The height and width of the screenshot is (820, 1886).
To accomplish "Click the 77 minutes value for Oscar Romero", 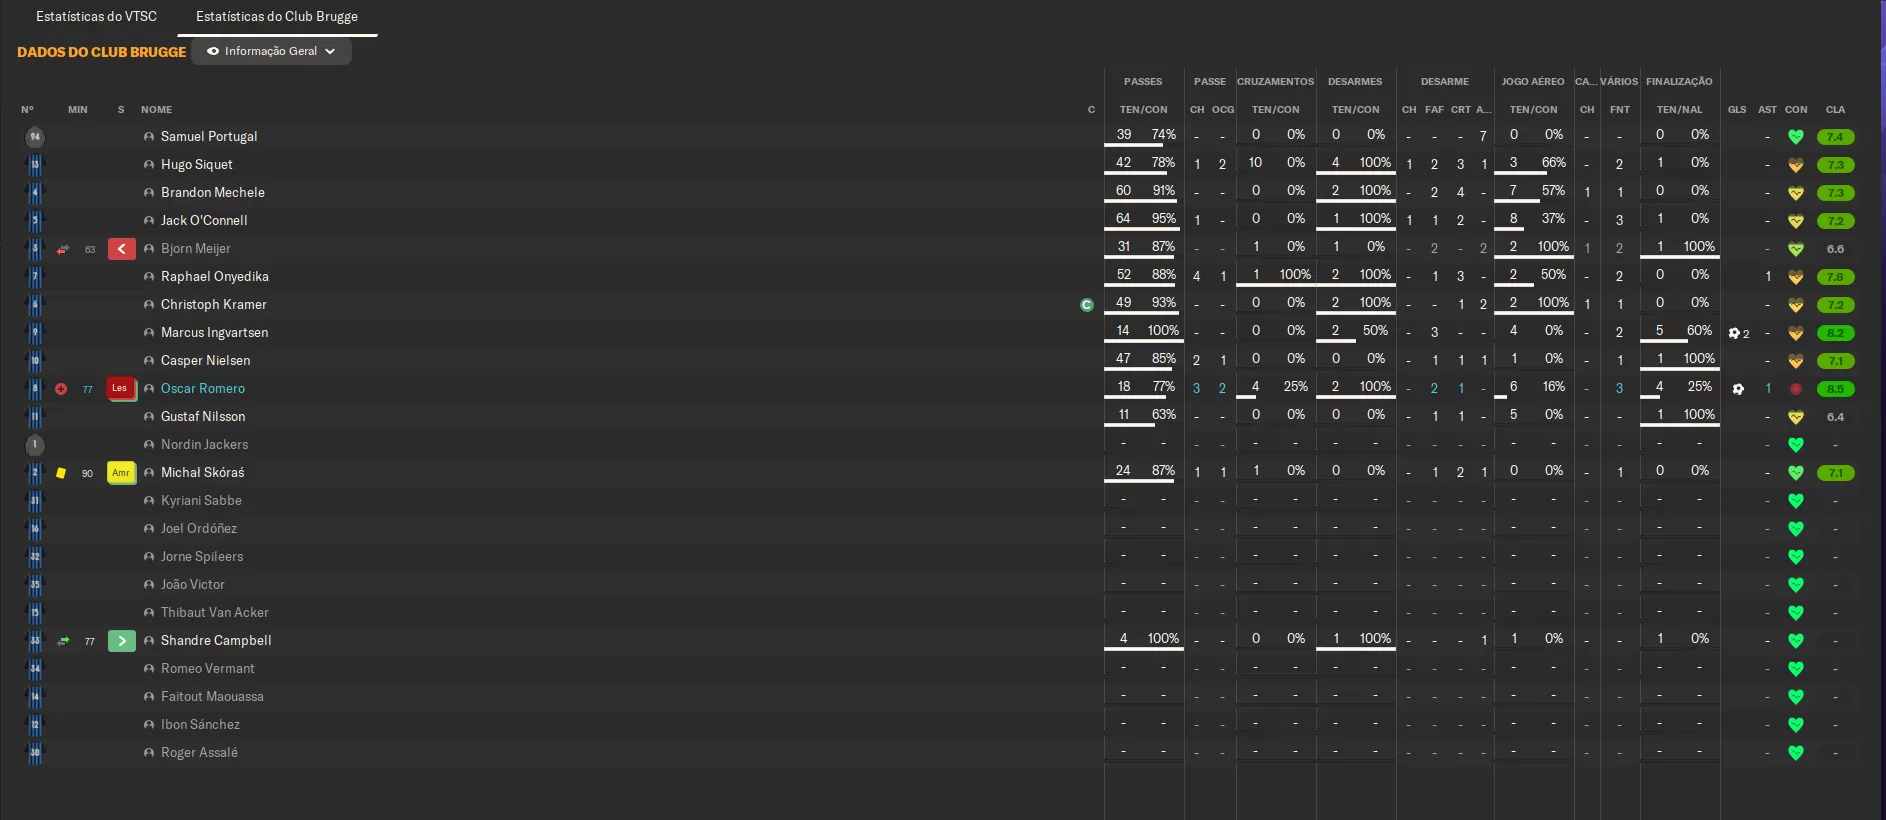I will click(88, 390).
